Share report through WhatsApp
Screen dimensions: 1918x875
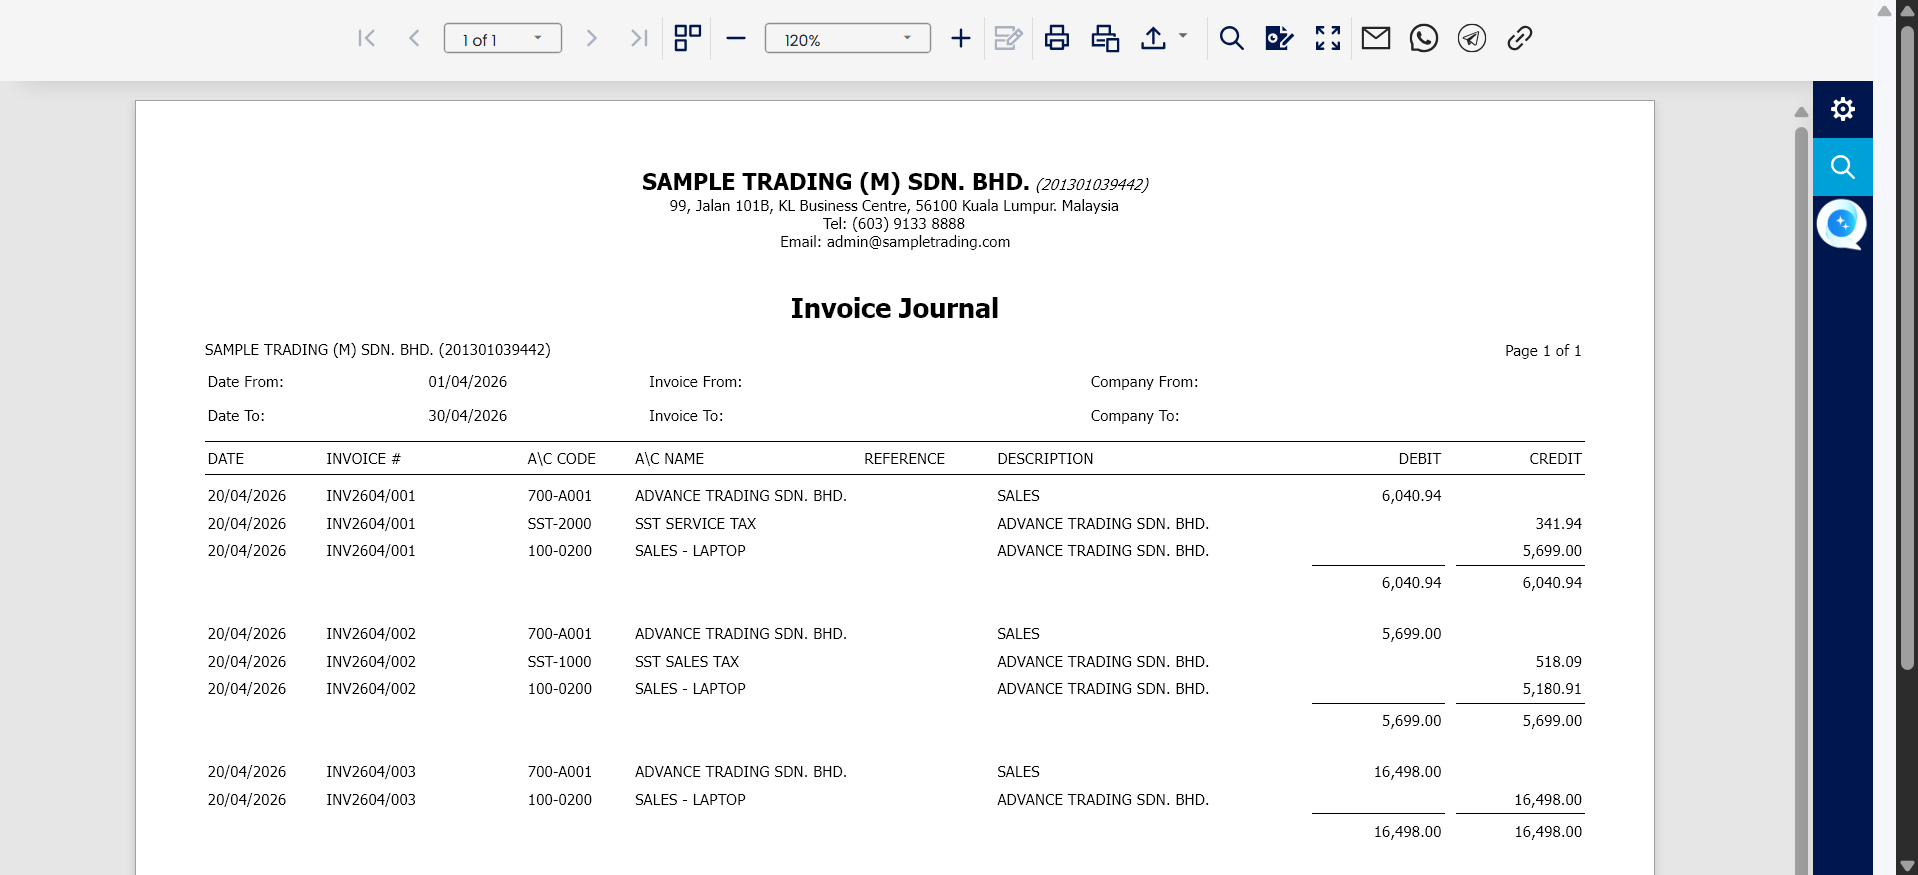[1423, 39]
